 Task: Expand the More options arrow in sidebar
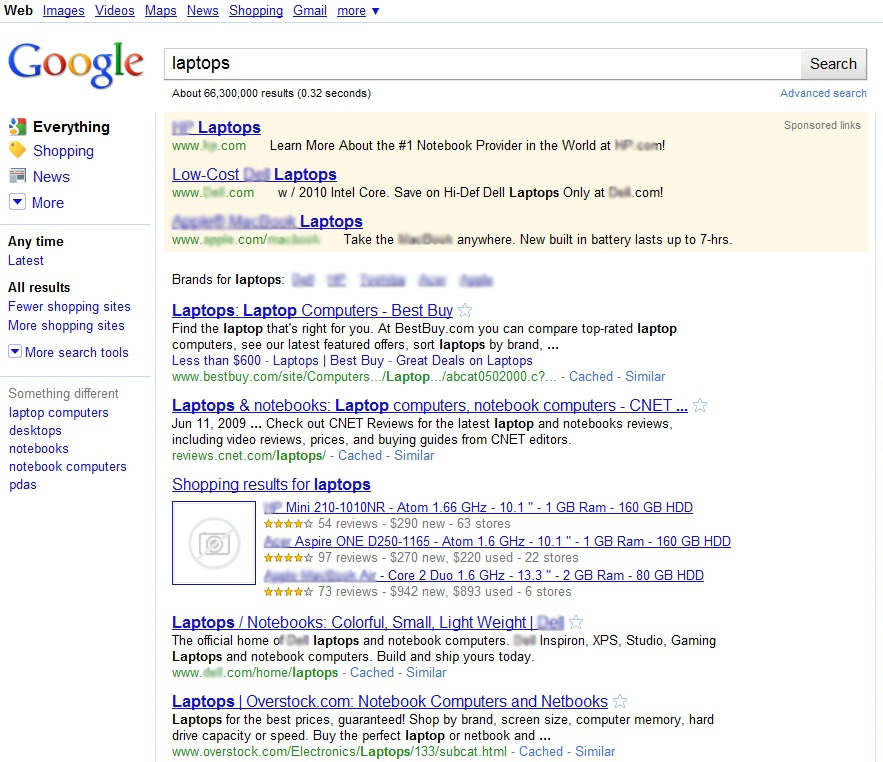pyautogui.click(x=17, y=202)
